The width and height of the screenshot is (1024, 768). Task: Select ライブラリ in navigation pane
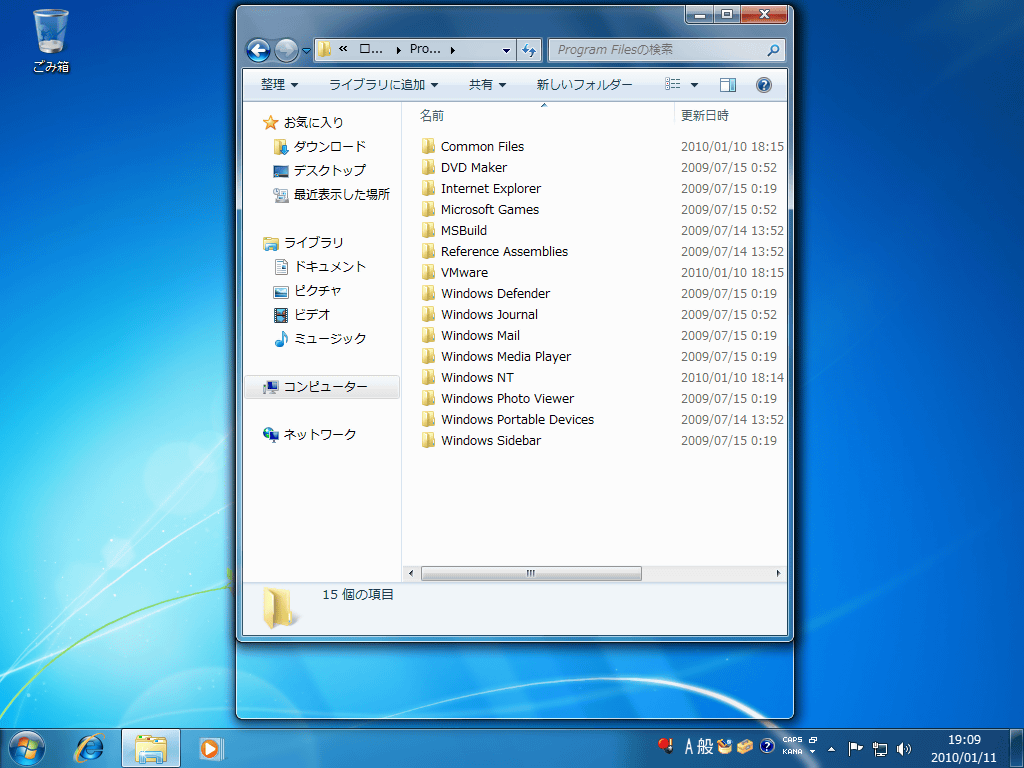tap(303, 243)
